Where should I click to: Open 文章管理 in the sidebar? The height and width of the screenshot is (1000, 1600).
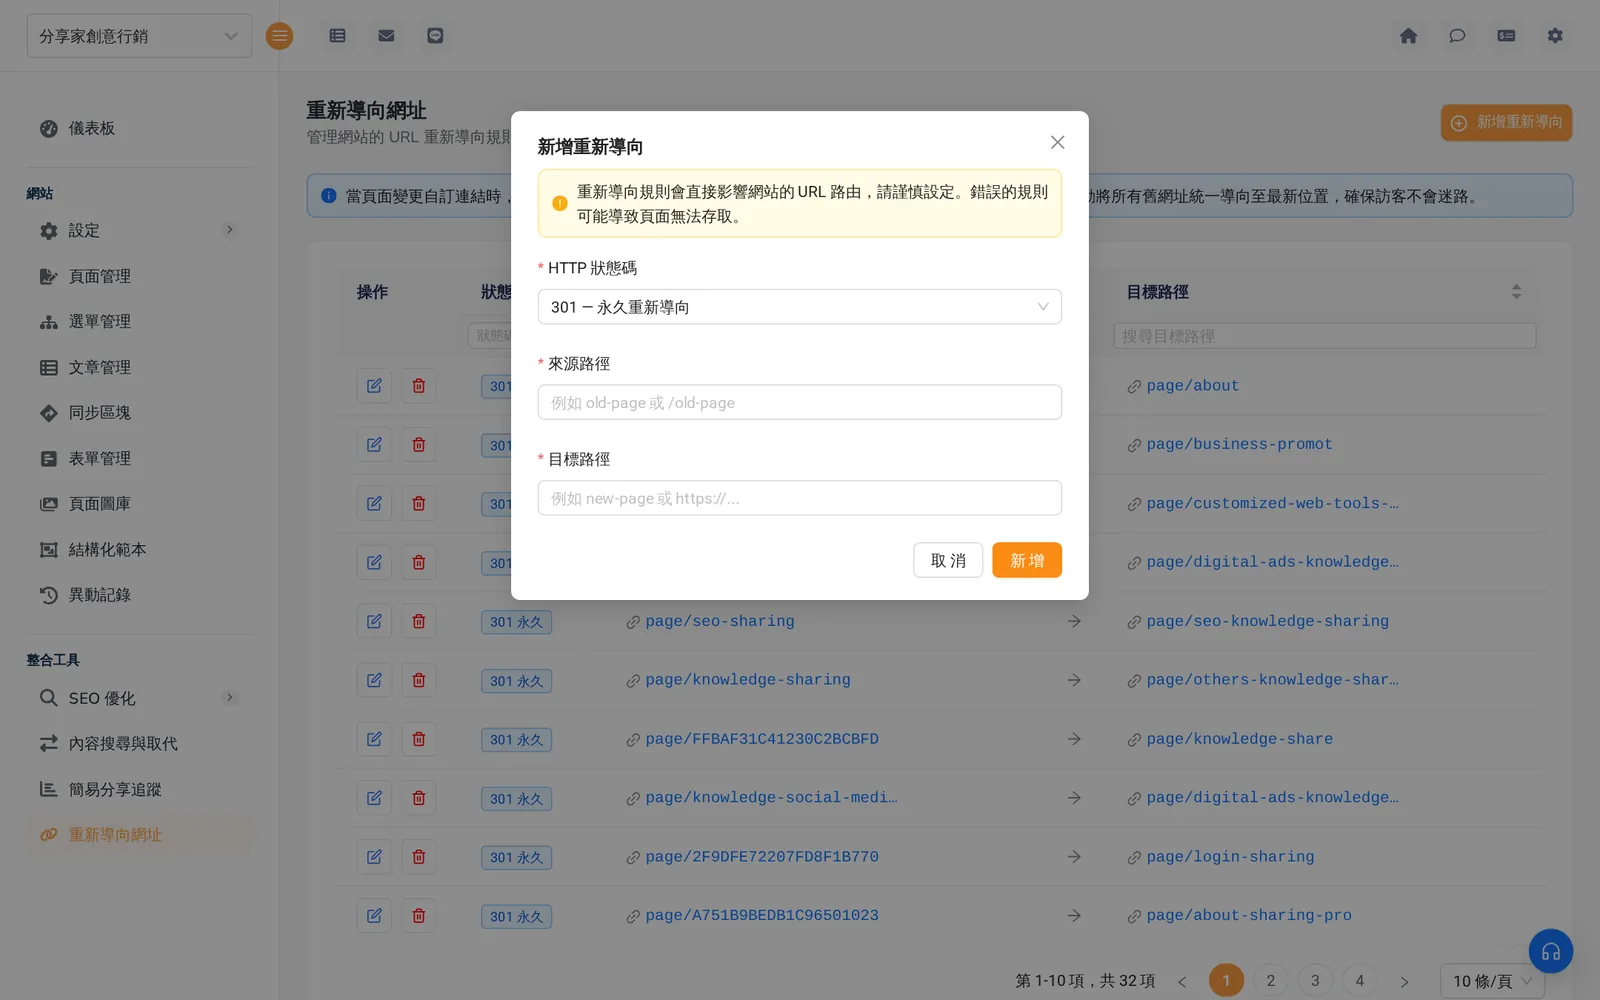(139, 367)
